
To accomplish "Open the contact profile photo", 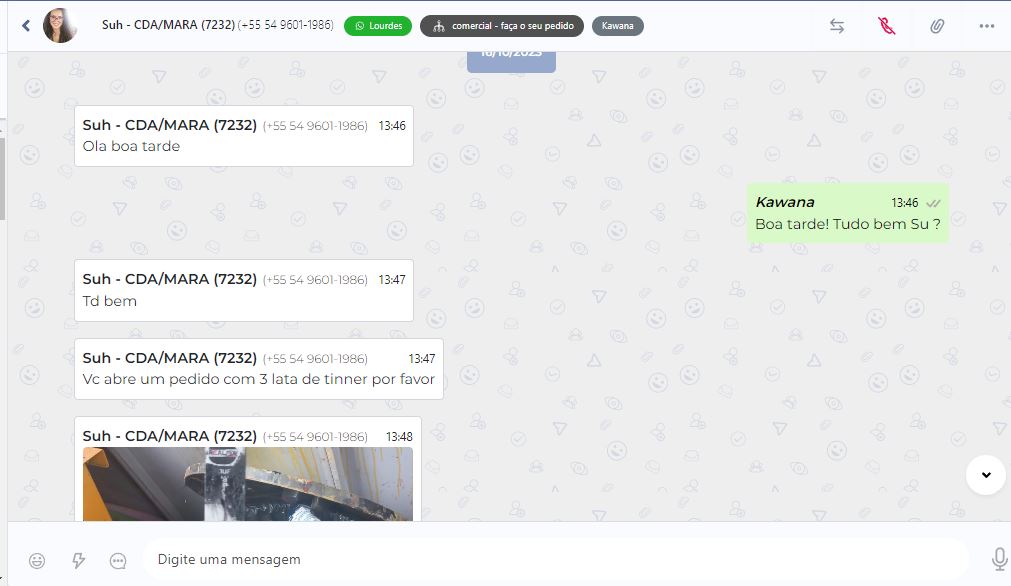I will coord(60,26).
